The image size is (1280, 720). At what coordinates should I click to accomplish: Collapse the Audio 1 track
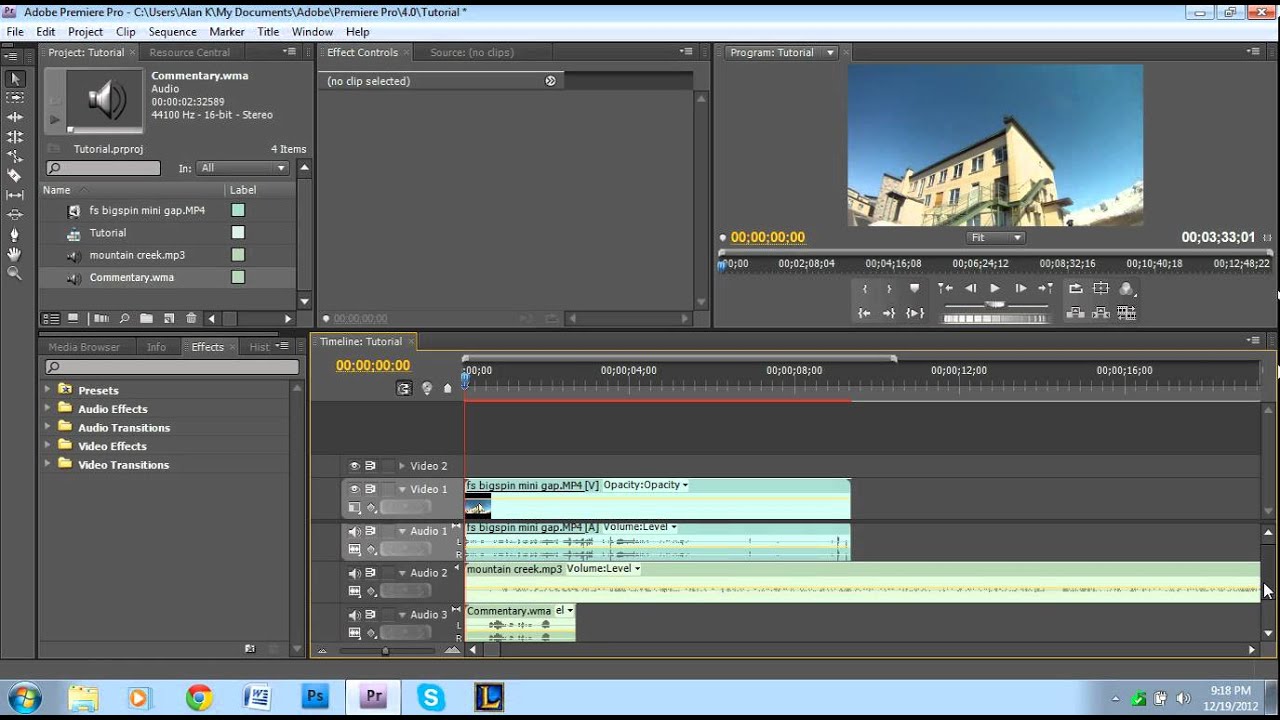pyautogui.click(x=402, y=531)
